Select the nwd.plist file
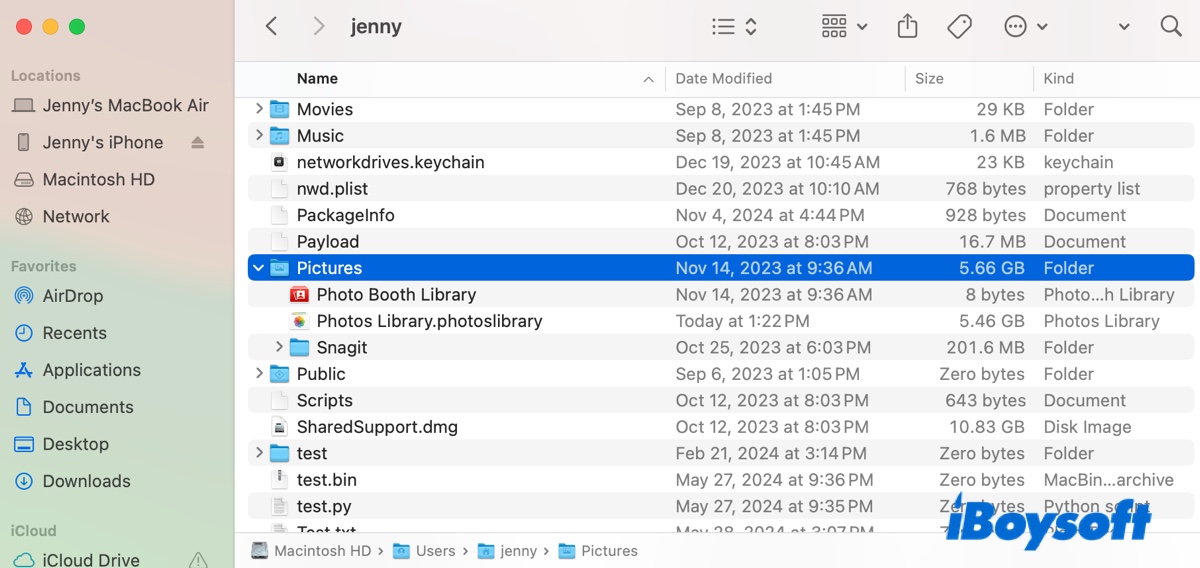 click(x=332, y=188)
